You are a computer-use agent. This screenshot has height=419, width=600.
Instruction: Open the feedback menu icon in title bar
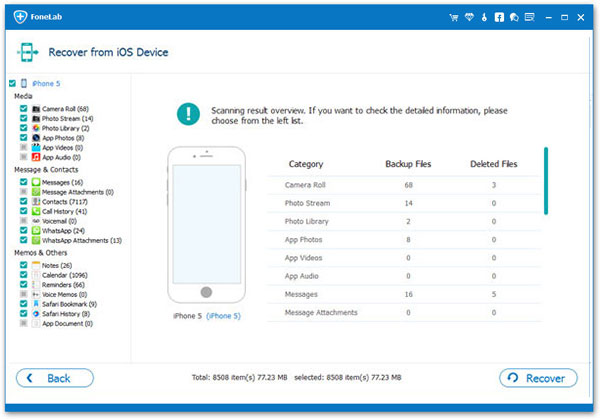coord(530,17)
